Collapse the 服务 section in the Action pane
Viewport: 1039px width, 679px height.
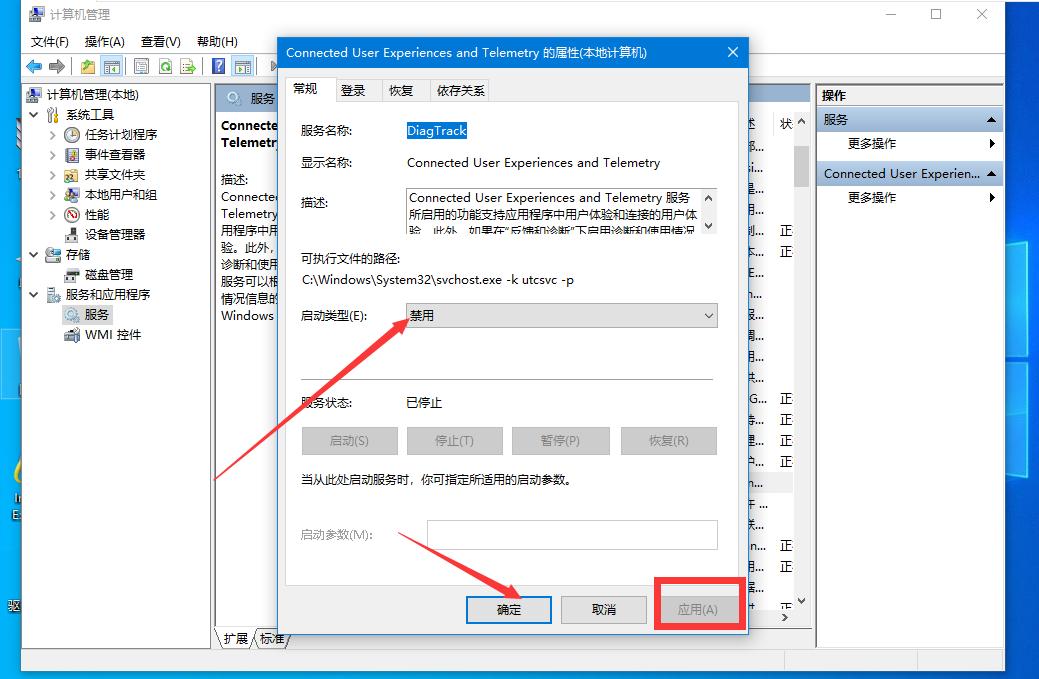tap(993, 118)
